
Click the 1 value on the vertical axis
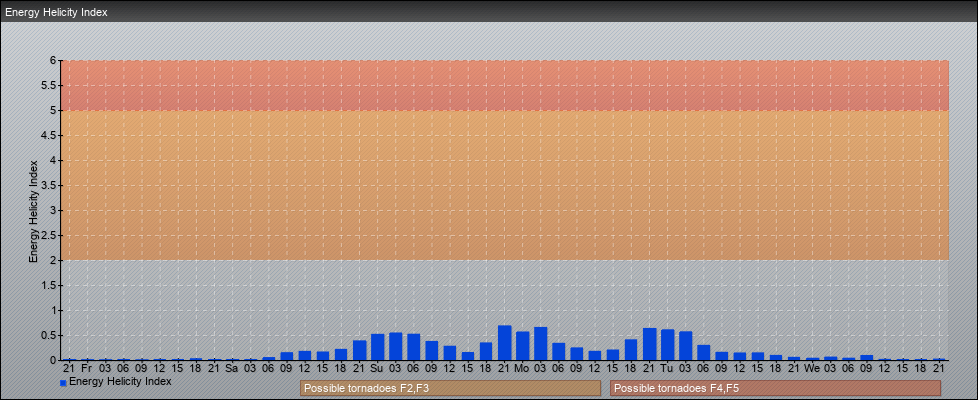point(54,310)
